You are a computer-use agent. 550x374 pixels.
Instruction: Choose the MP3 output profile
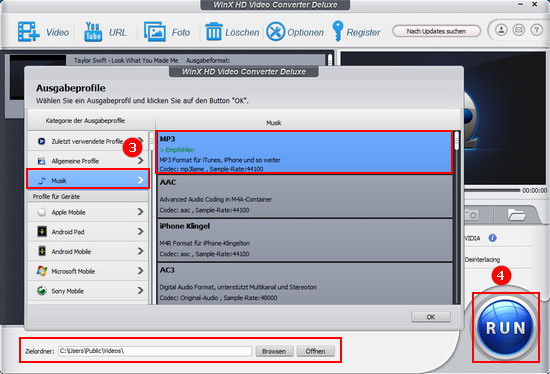point(304,152)
